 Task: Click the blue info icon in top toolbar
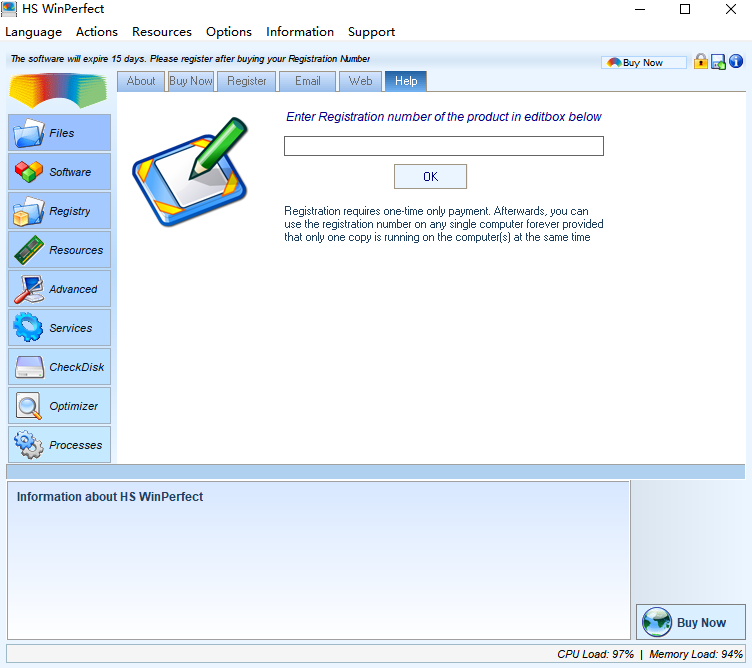tap(736, 61)
